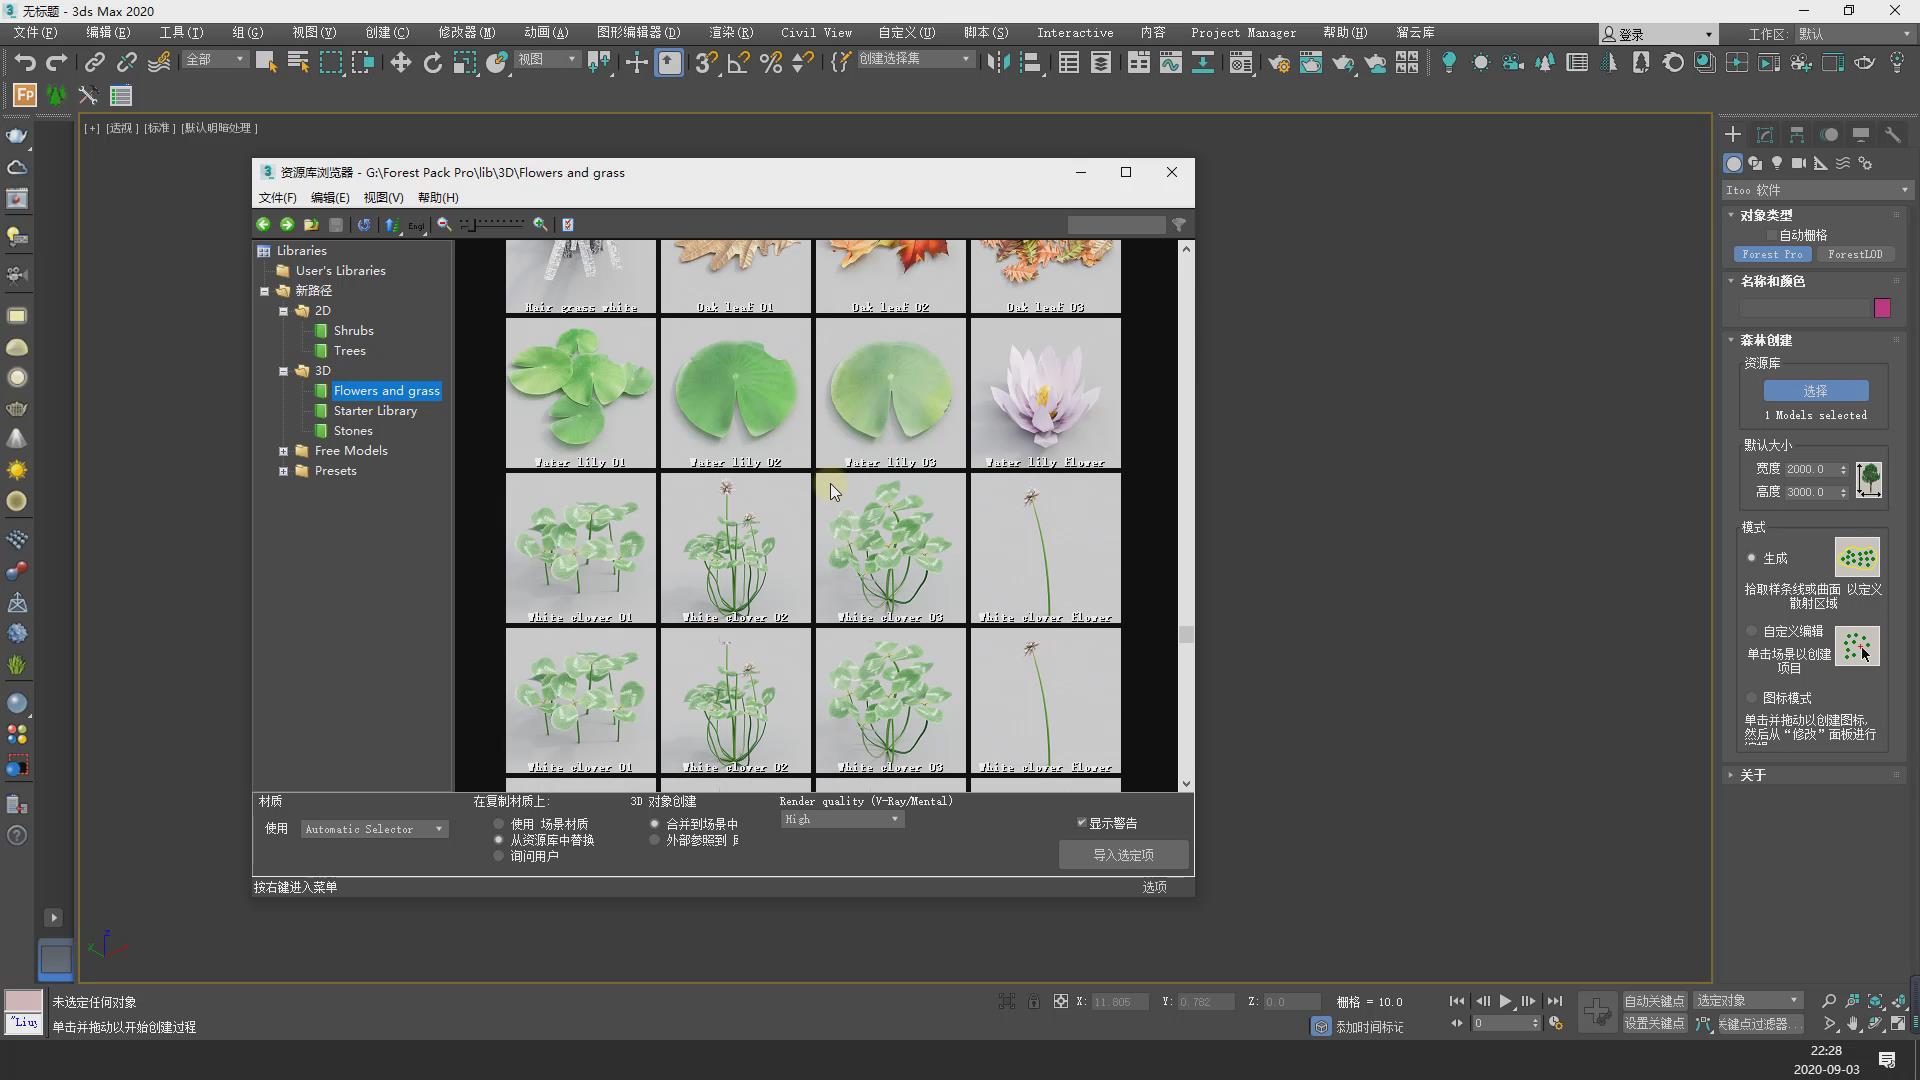The width and height of the screenshot is (1920, 1080).
Task: Click the 导入选定项 button
Action: tap(1123, 855)
